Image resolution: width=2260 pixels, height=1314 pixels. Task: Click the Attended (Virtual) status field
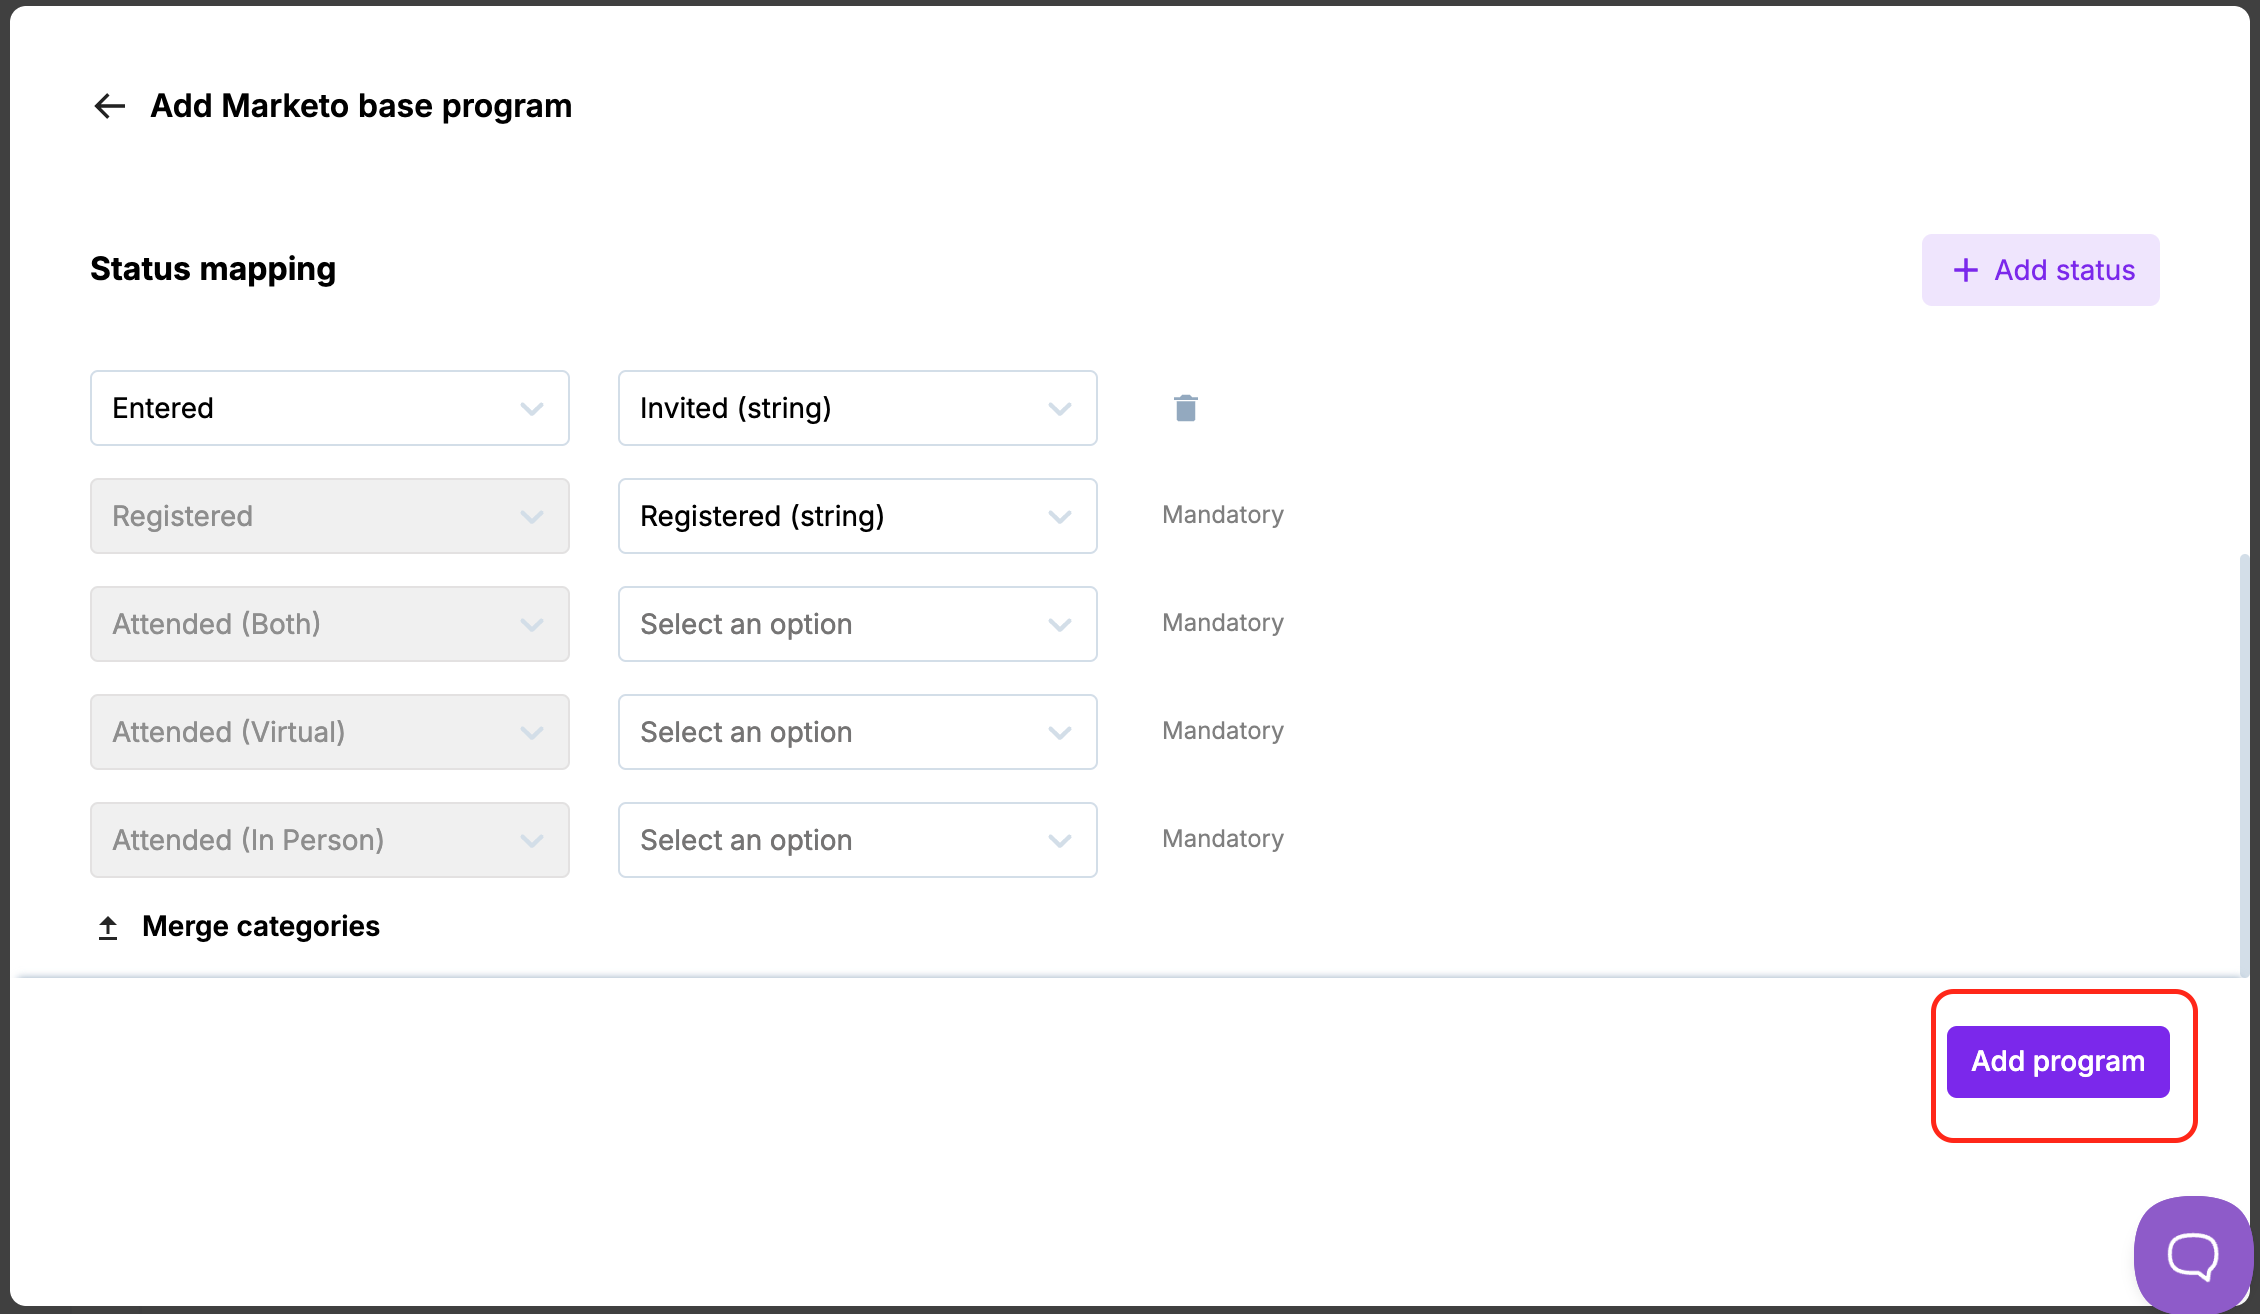(x=329, y=732)
